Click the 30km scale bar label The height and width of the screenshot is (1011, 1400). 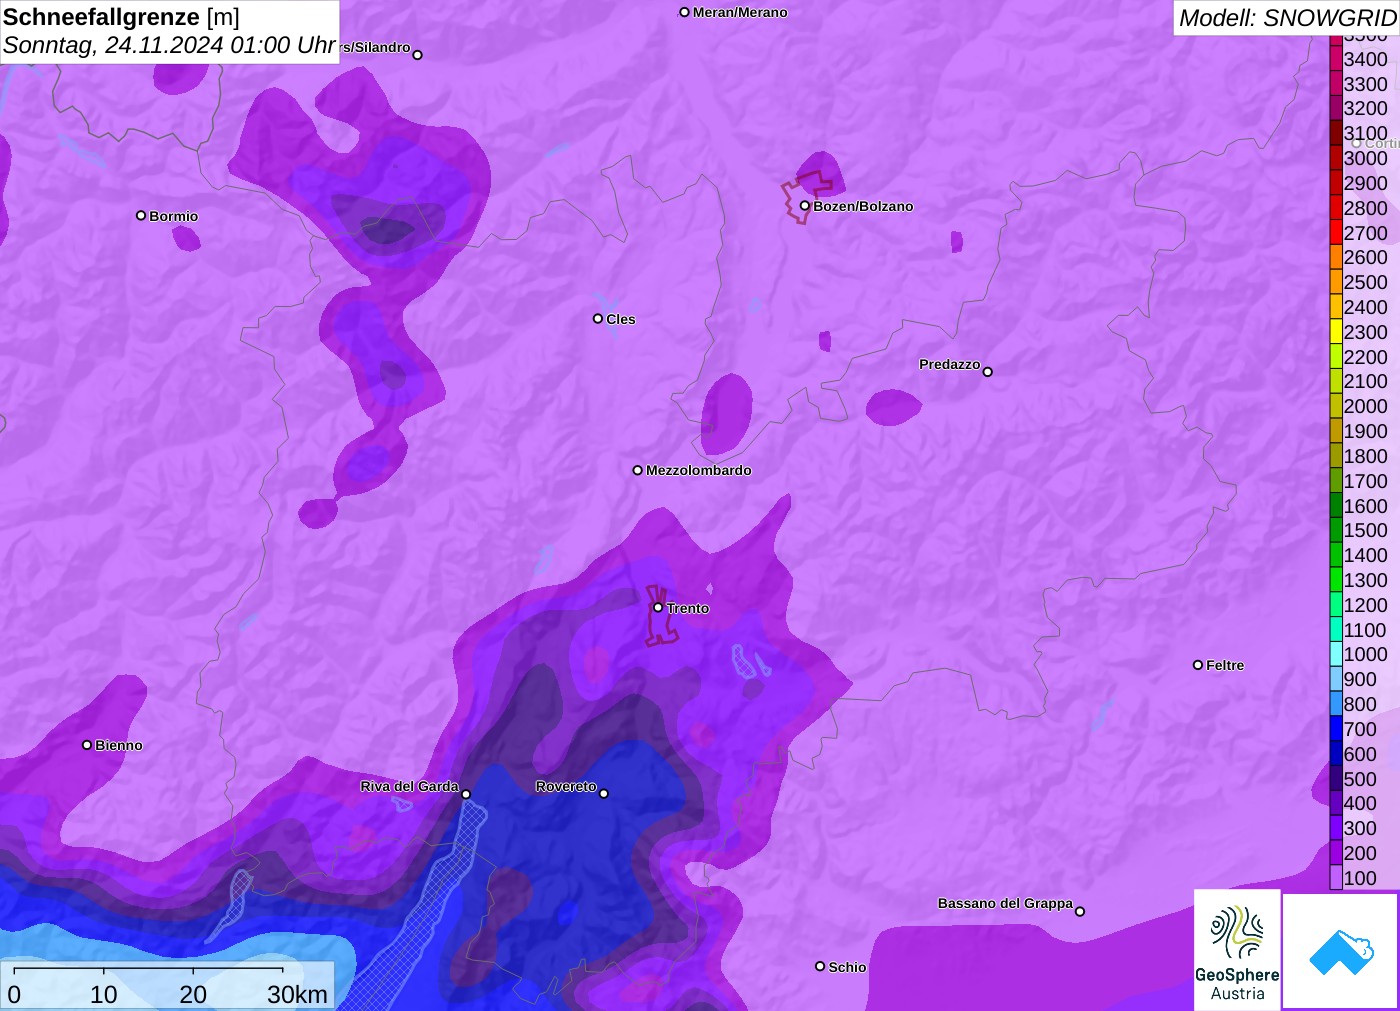pos(297,994)
